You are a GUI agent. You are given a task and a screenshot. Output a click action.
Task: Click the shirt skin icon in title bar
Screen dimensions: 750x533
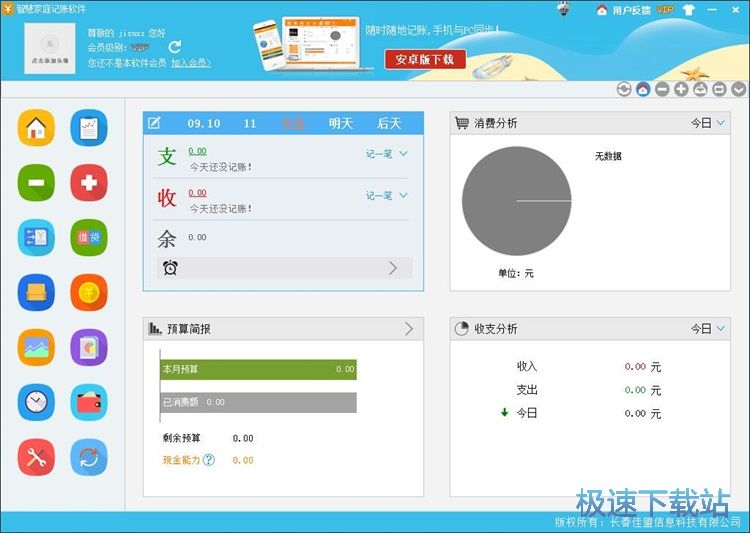[688, 10]
